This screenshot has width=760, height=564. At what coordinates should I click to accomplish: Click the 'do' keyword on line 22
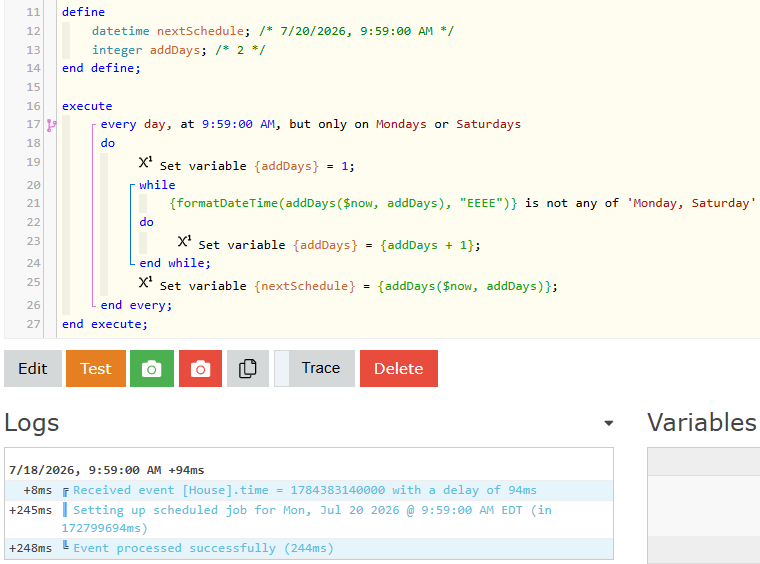(x=146, y=222)
